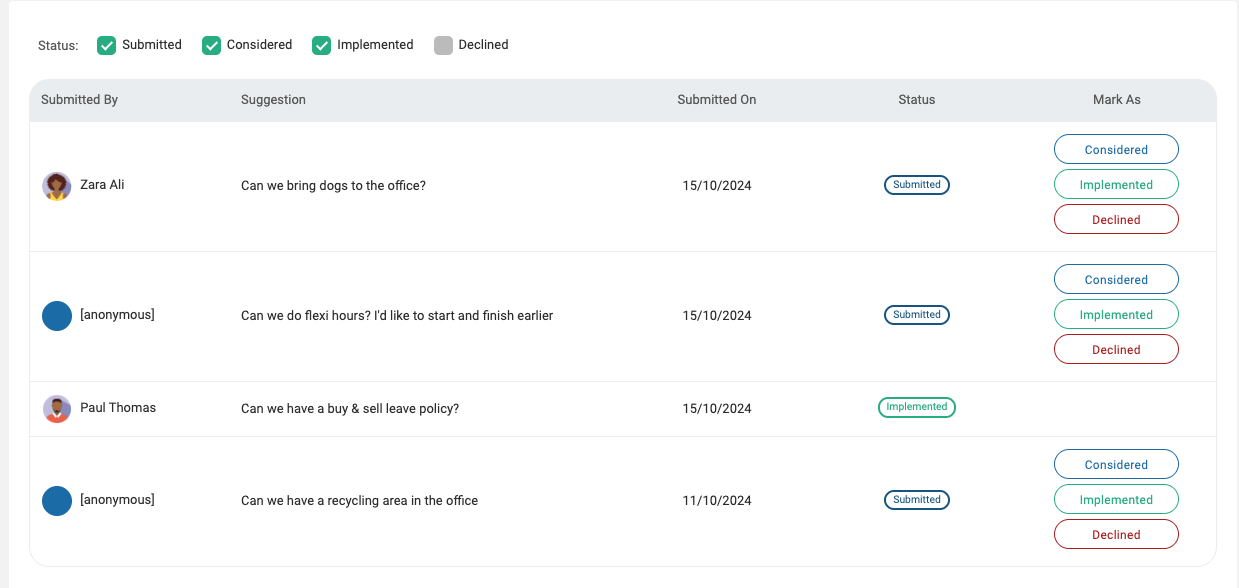Uncheck the Considered status filter
This screenshot has height=588, width=1239.
(211, 45)
